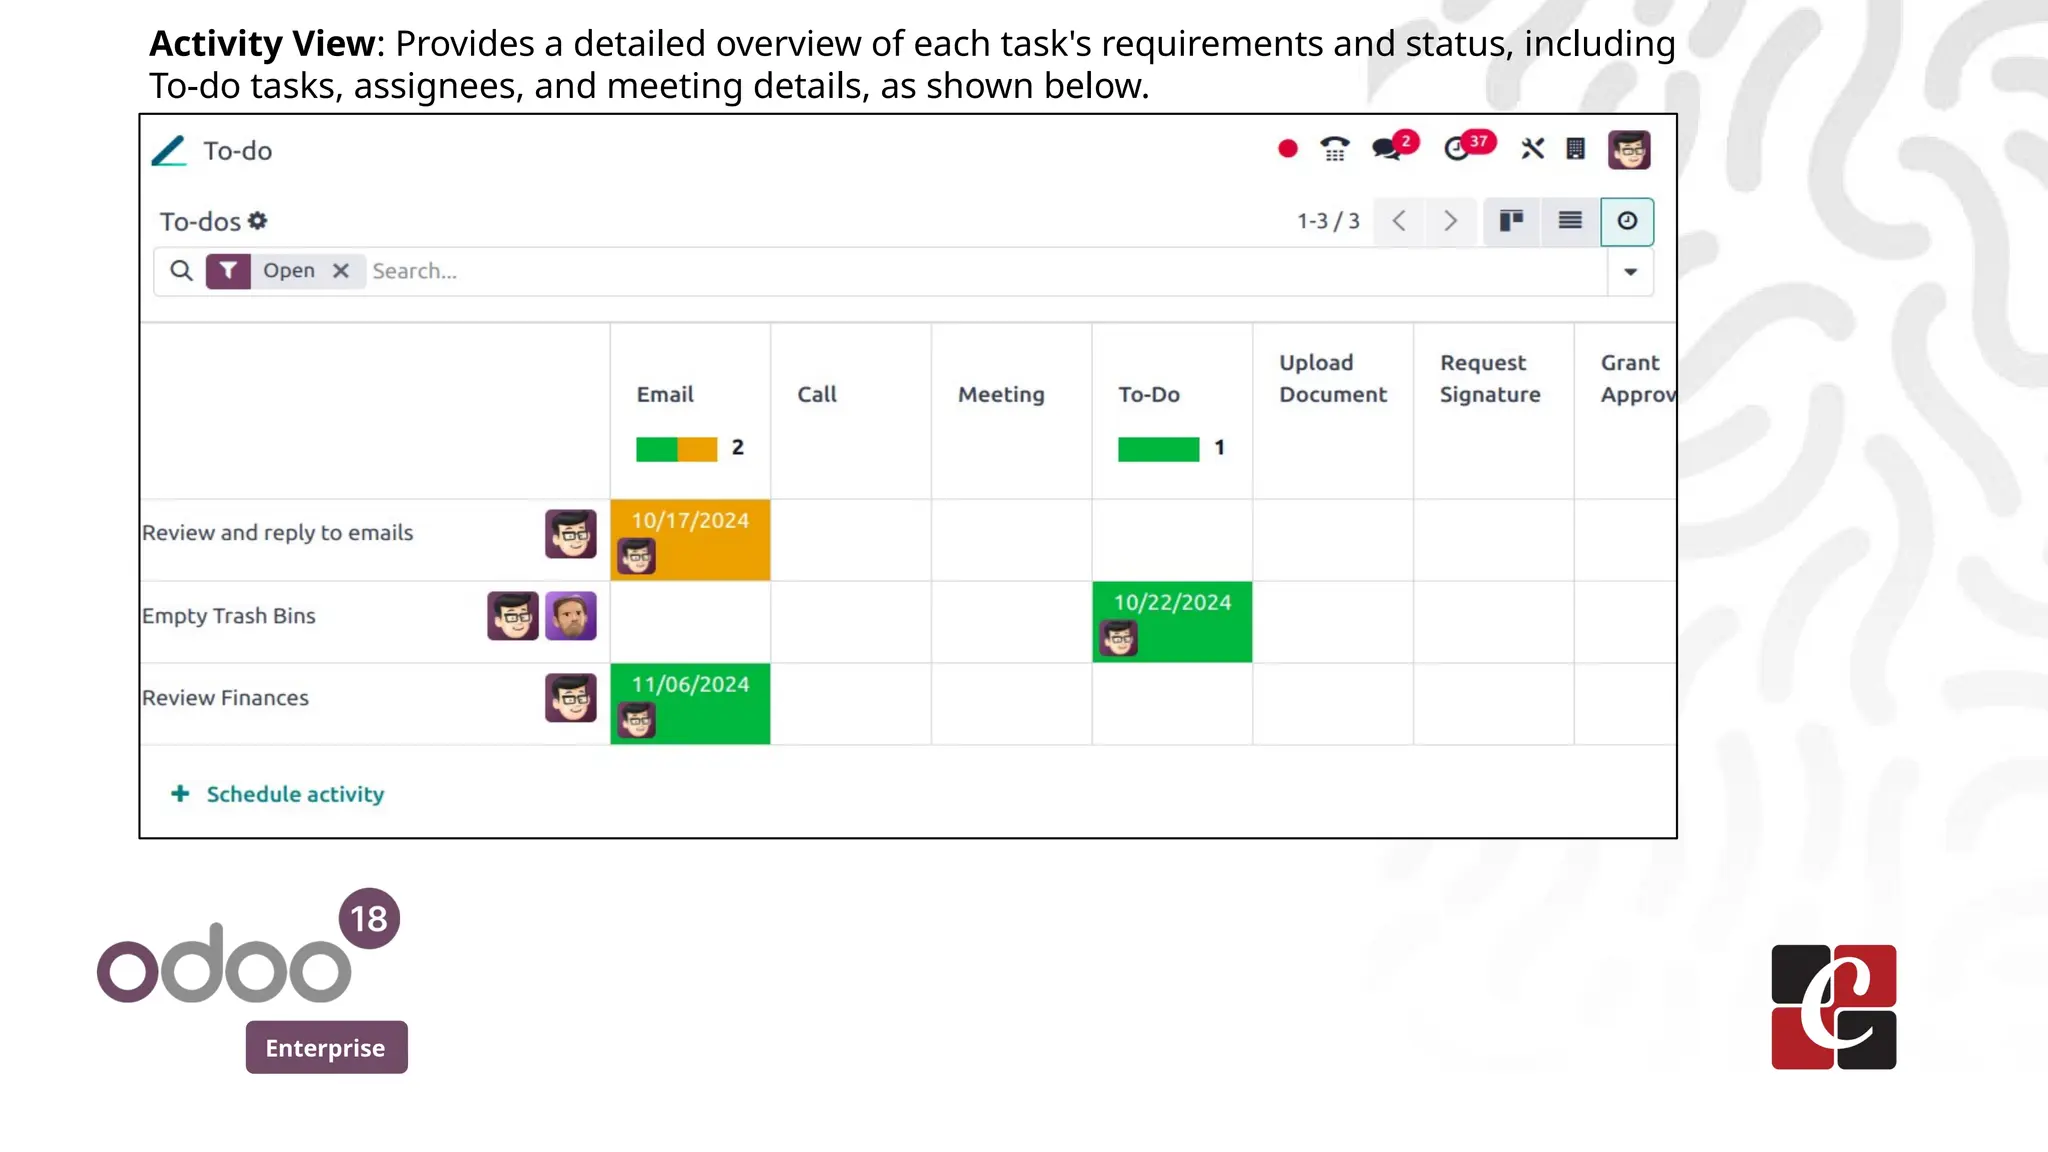The width and height of the screenshot is (2048, 1152).
Task: Expand the search options dropdown arrow
Action: (x=1631, y=272)
